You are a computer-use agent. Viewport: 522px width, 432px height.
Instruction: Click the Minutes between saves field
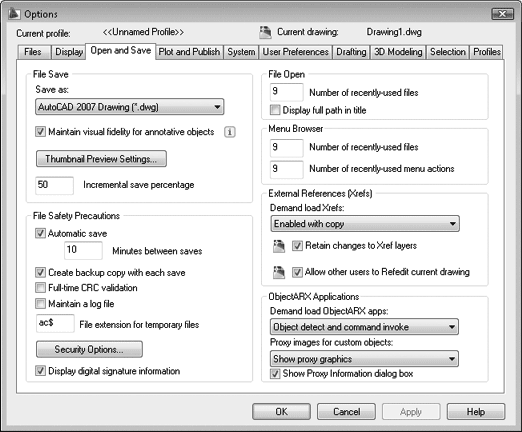pos(83,250)
